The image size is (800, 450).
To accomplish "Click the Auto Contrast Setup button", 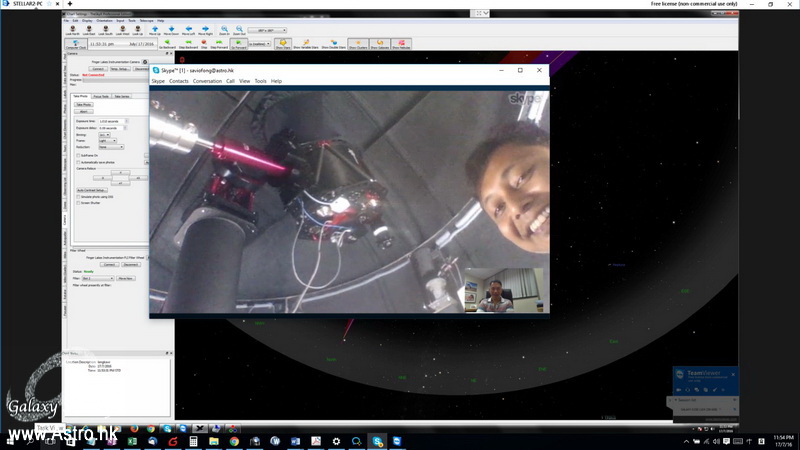I will [92, 190].
